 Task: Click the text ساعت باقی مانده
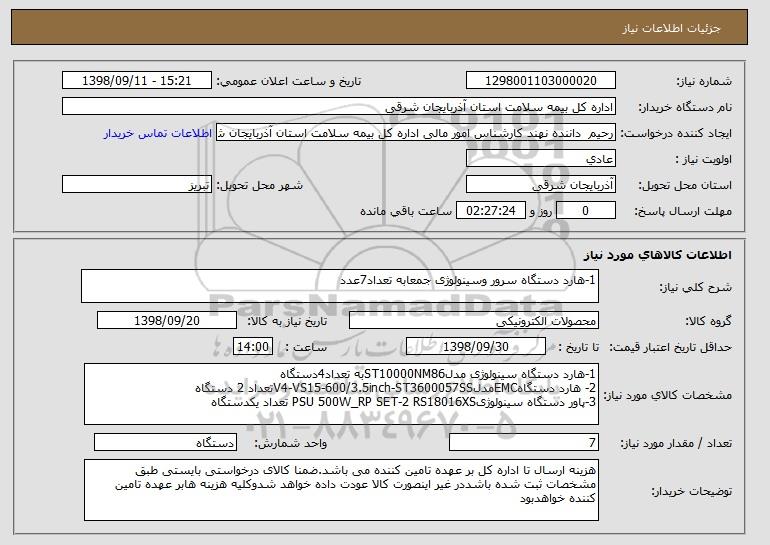[406, 211]
